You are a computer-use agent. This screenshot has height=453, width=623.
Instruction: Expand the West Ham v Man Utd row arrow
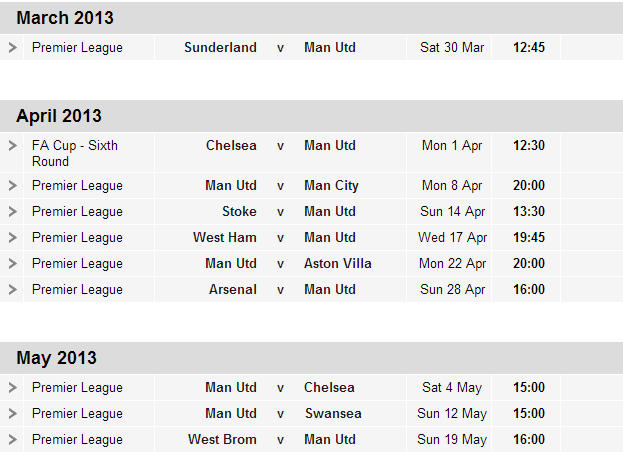click(x=13, y=238)
